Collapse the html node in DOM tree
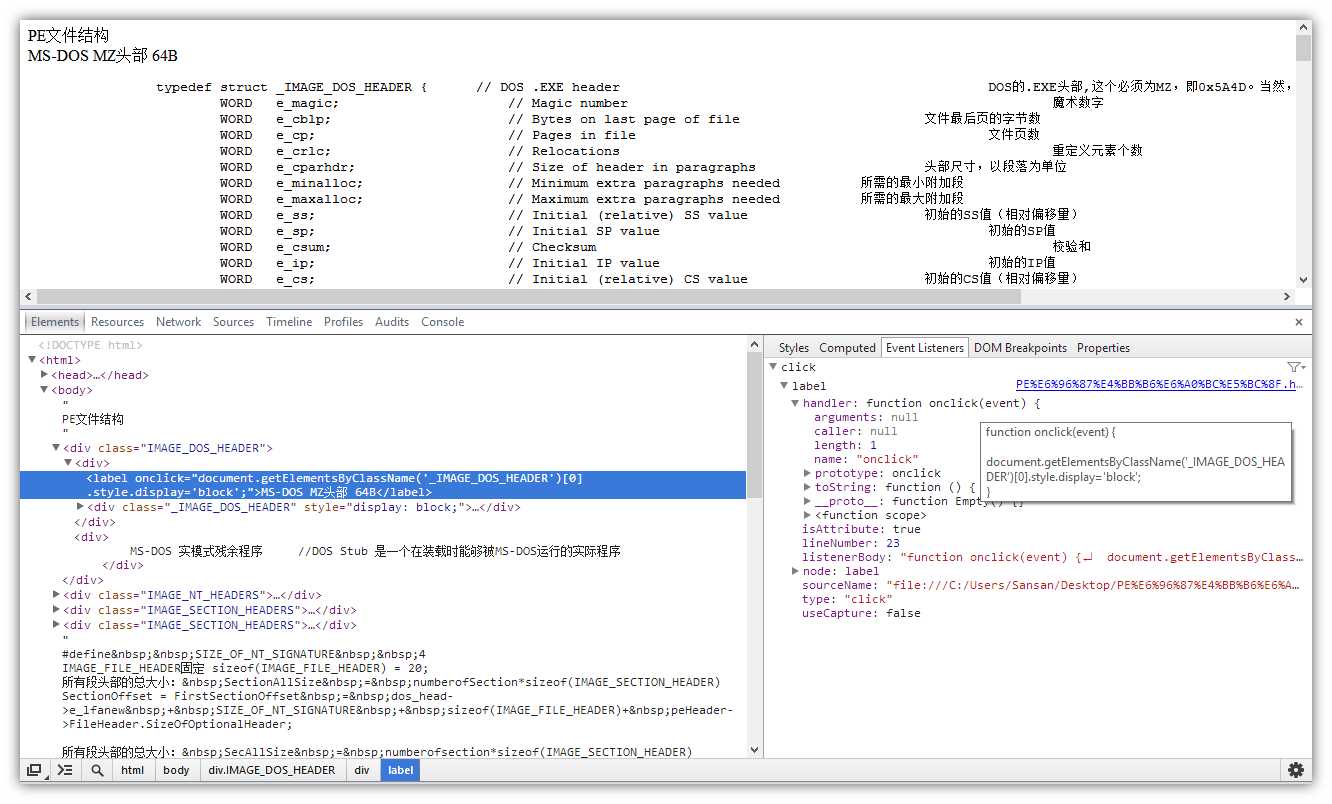Image resolution: width=1332 pixels, height=804 pixels. [x=33, y=360]
